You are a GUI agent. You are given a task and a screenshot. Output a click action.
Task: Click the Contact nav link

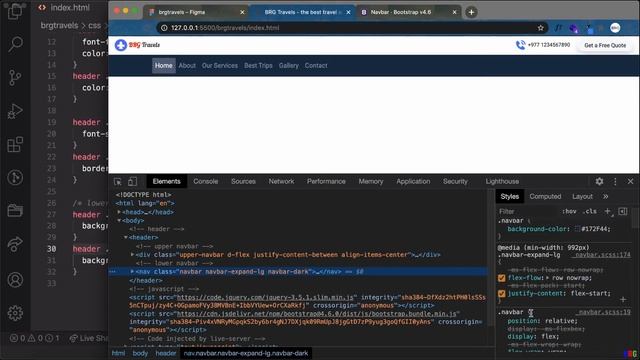pos(316,65)
